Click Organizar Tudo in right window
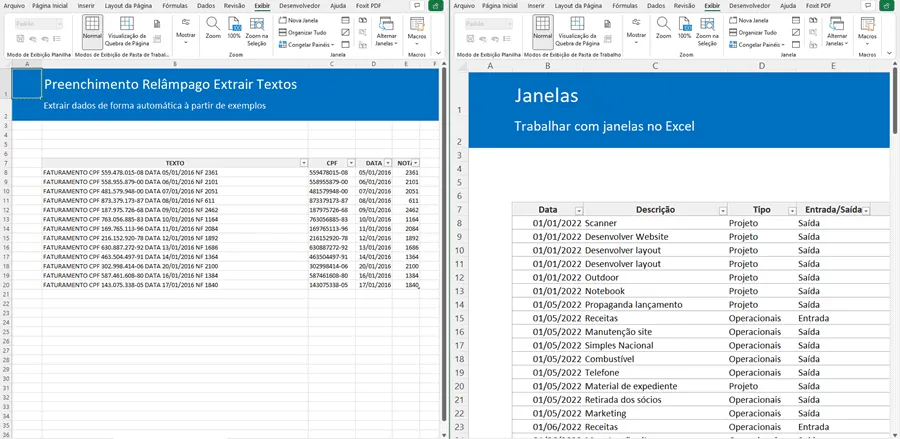The height and width of the screenshot is (439, 900). pyautogui.click(x=752, y=32)
